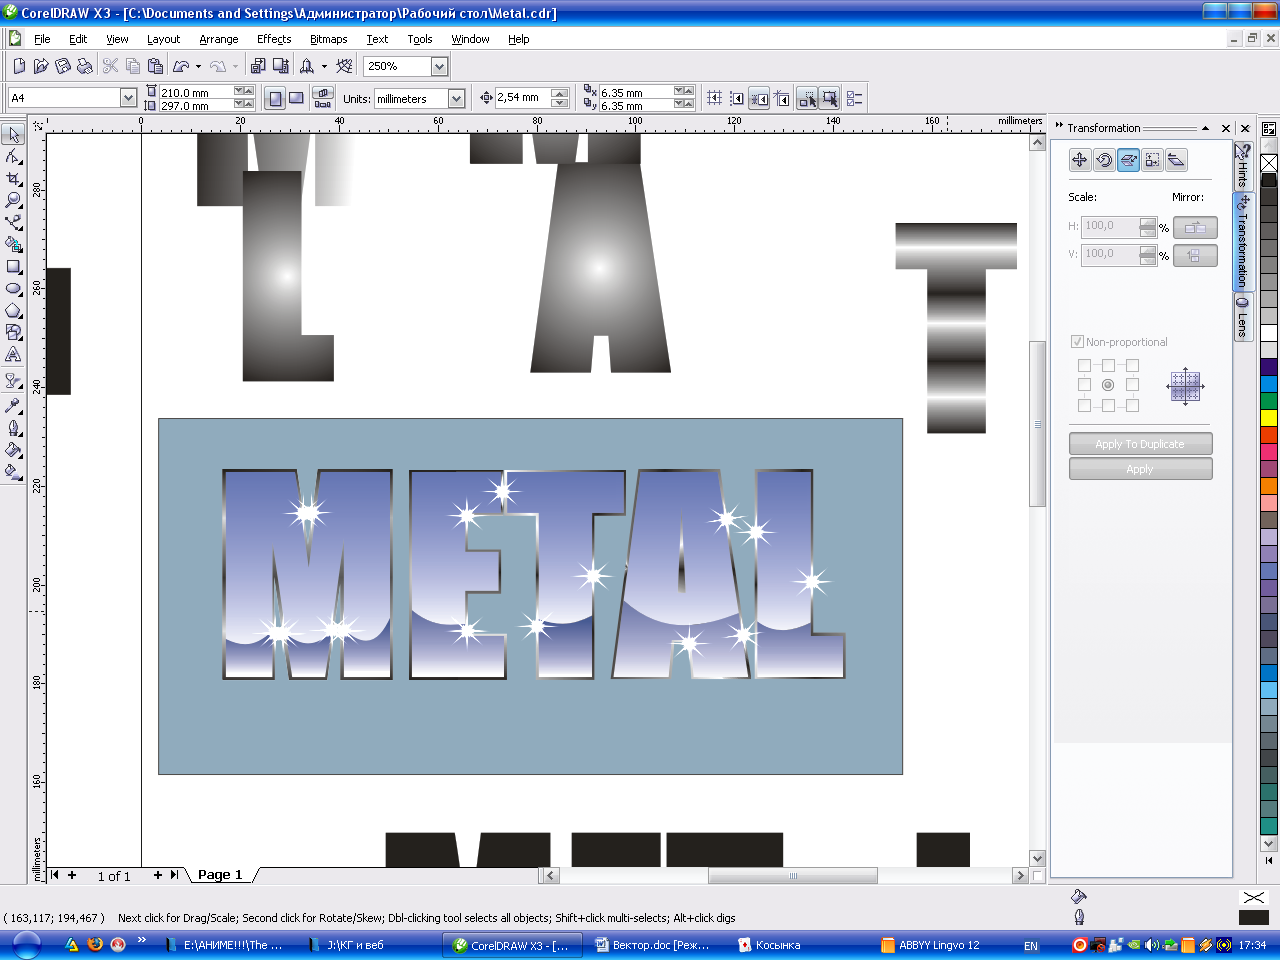Screen dimensions: 1280x960
Task: Open the Bitmaps menu
Action: click(x=328, y=39)
